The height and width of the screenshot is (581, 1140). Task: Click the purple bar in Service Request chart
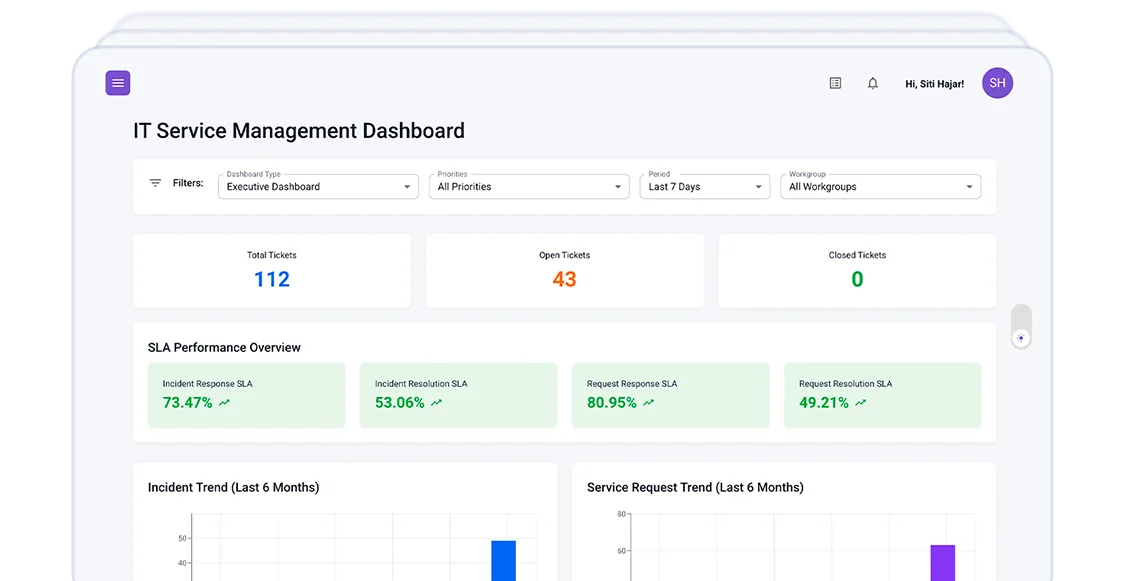[943, 563]
